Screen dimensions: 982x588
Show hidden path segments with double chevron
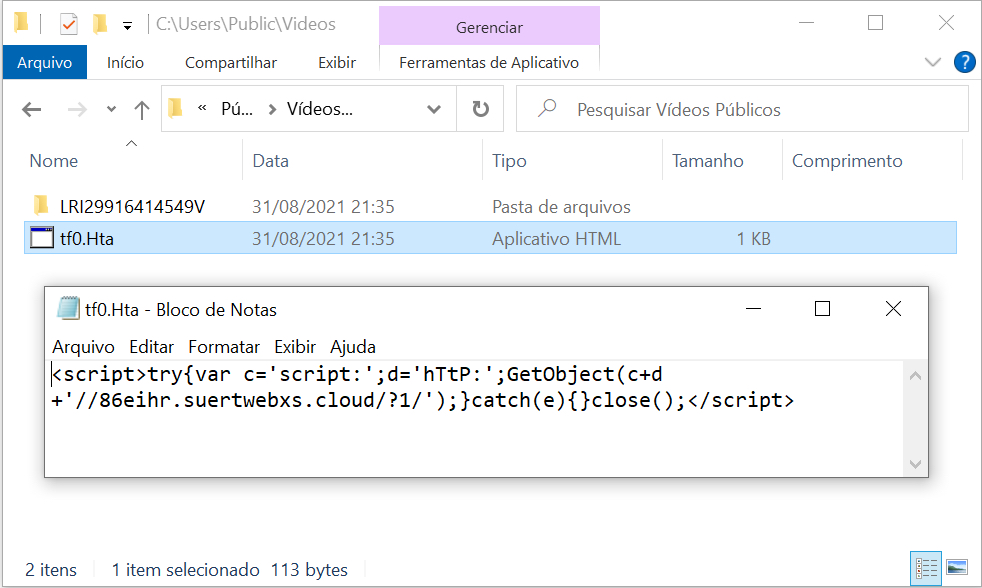click(202, 108)
